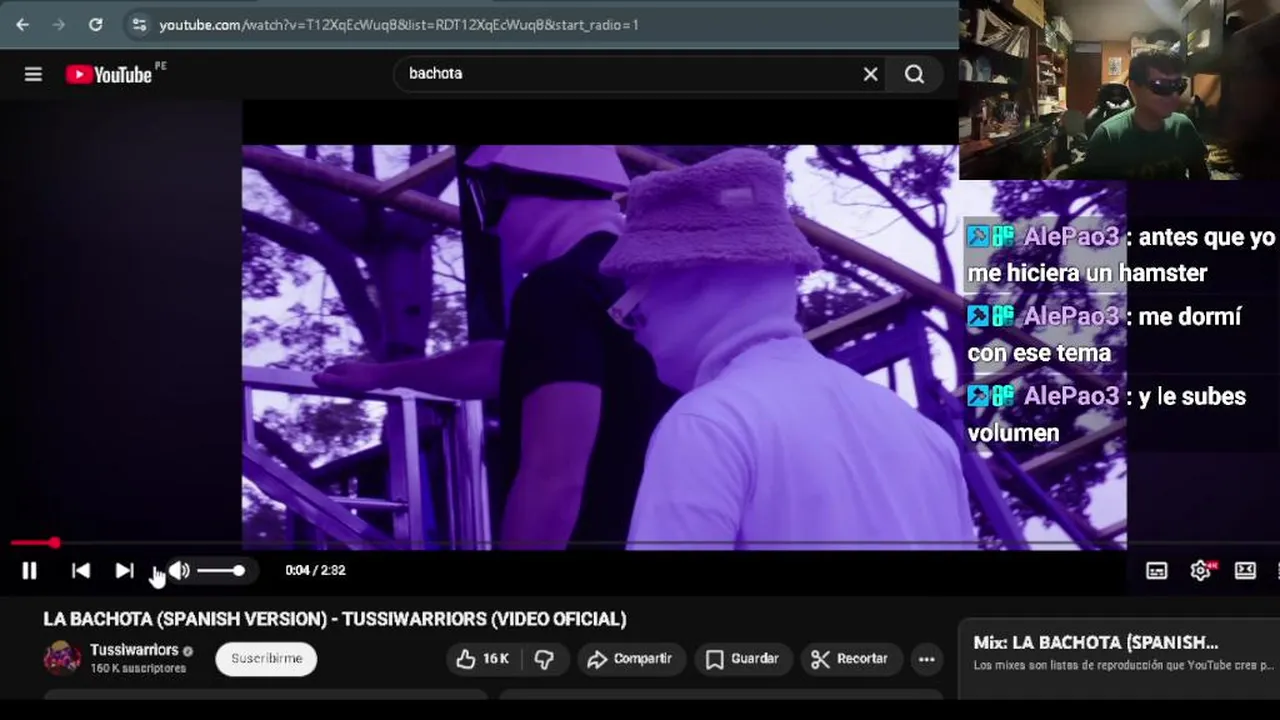
Task: Open the player settings gear
Action: 1201,570
